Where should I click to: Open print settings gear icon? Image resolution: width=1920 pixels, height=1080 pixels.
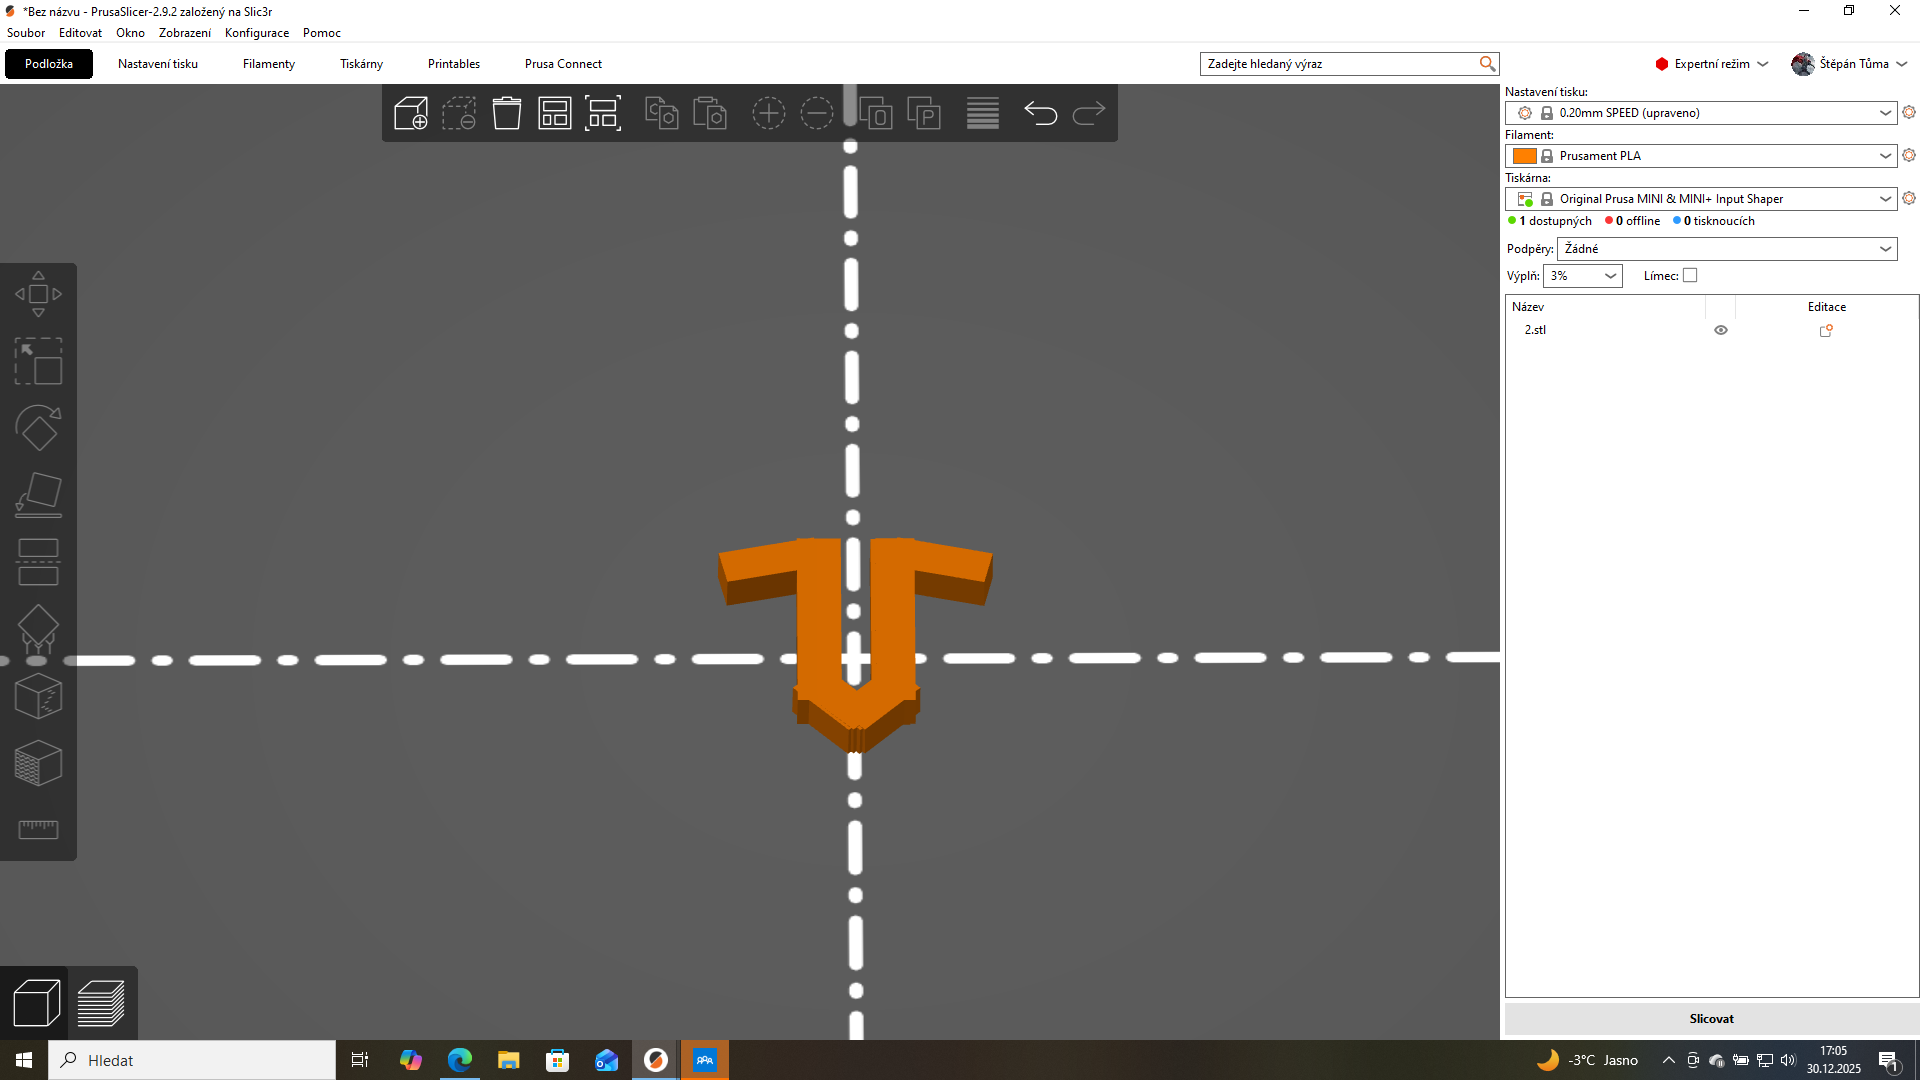point(1909,112)
